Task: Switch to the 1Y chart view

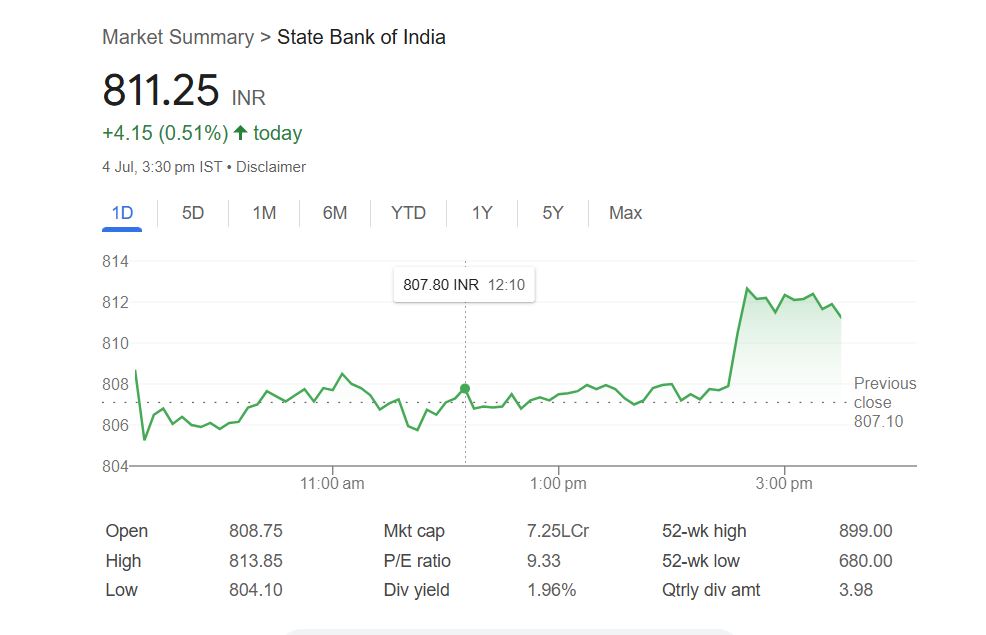Action: coord(482,213)
